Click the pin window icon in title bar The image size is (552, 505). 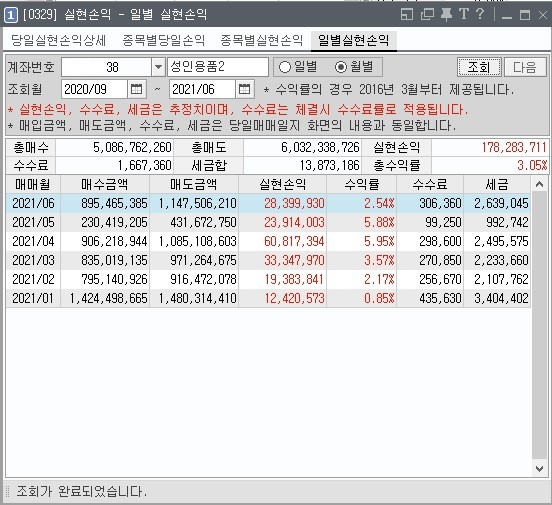point(446,14)
